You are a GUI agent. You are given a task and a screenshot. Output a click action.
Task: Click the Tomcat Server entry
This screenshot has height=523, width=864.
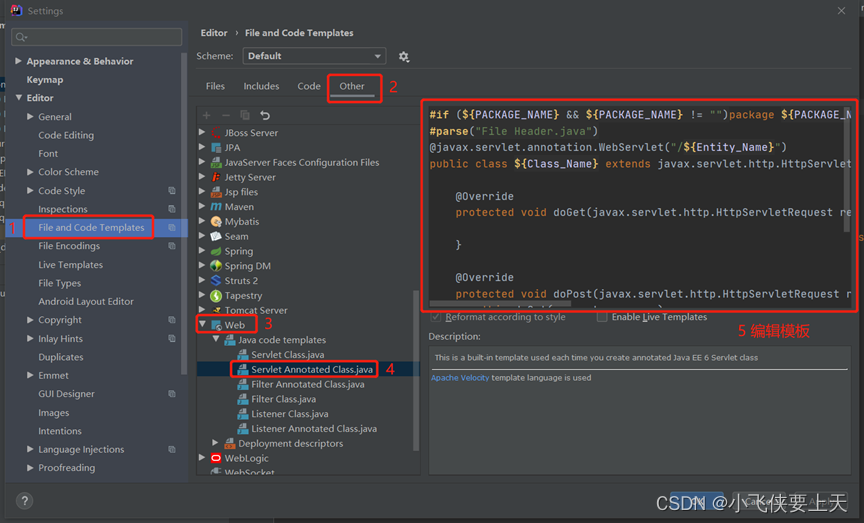256,310
